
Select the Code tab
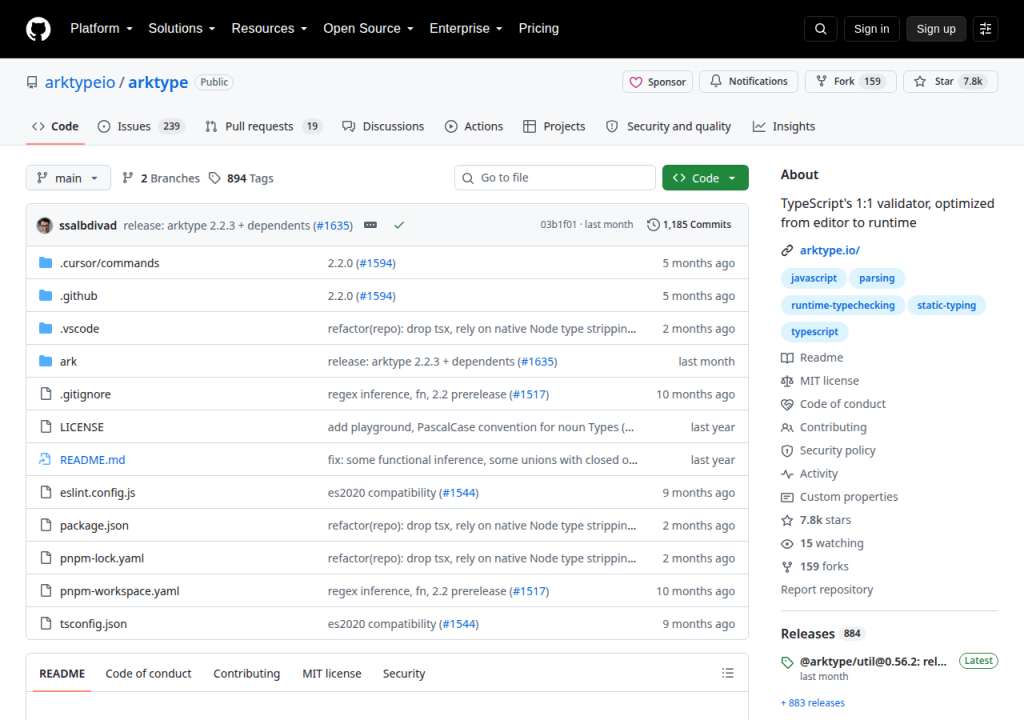56,126
